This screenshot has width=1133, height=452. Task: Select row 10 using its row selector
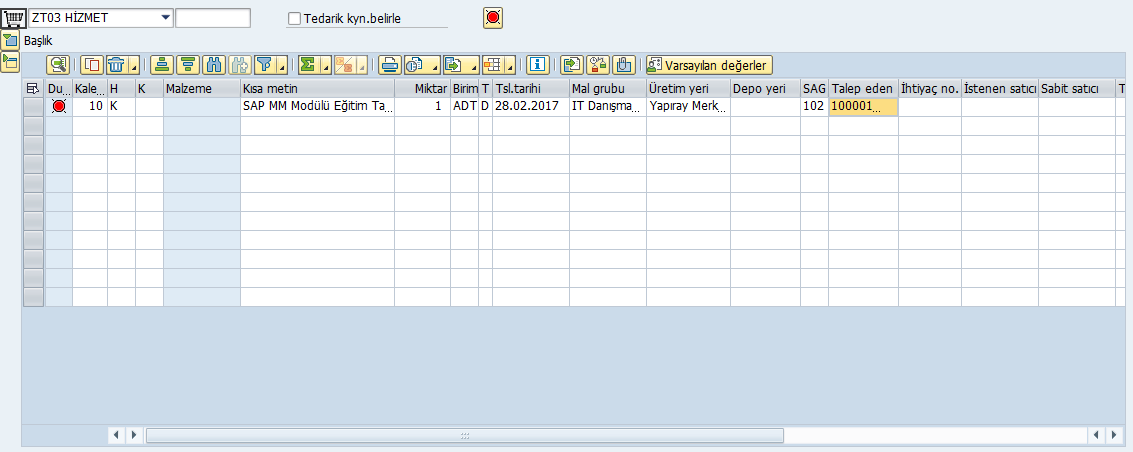point(33,107)
